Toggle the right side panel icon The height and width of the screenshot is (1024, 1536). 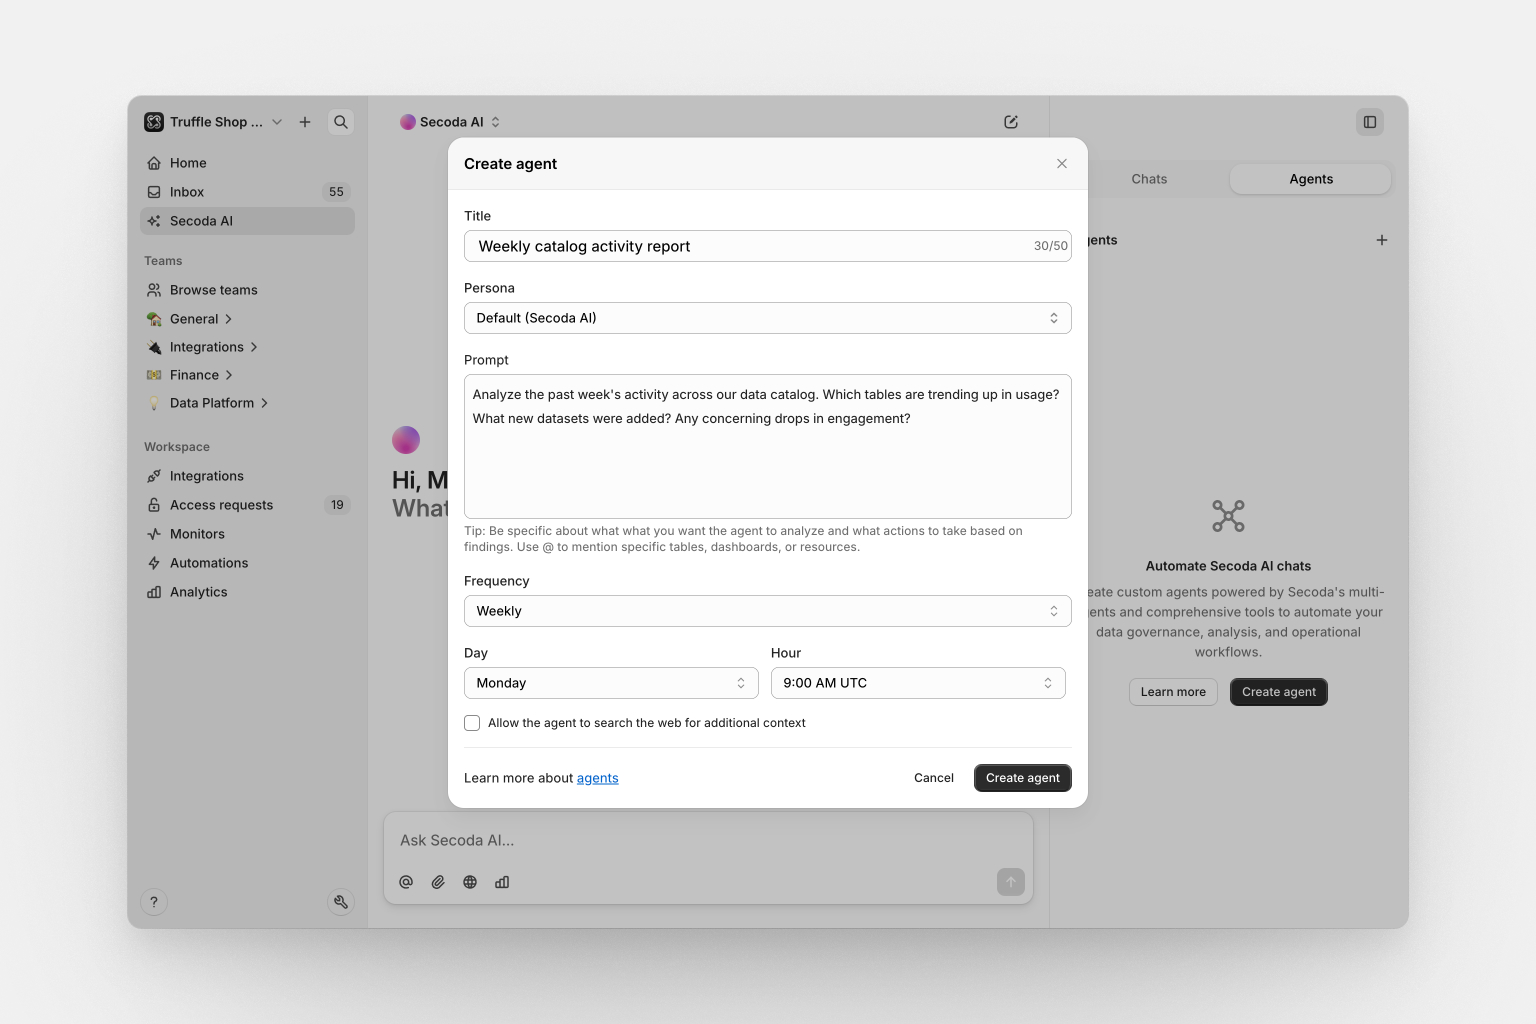(1370, 122)
